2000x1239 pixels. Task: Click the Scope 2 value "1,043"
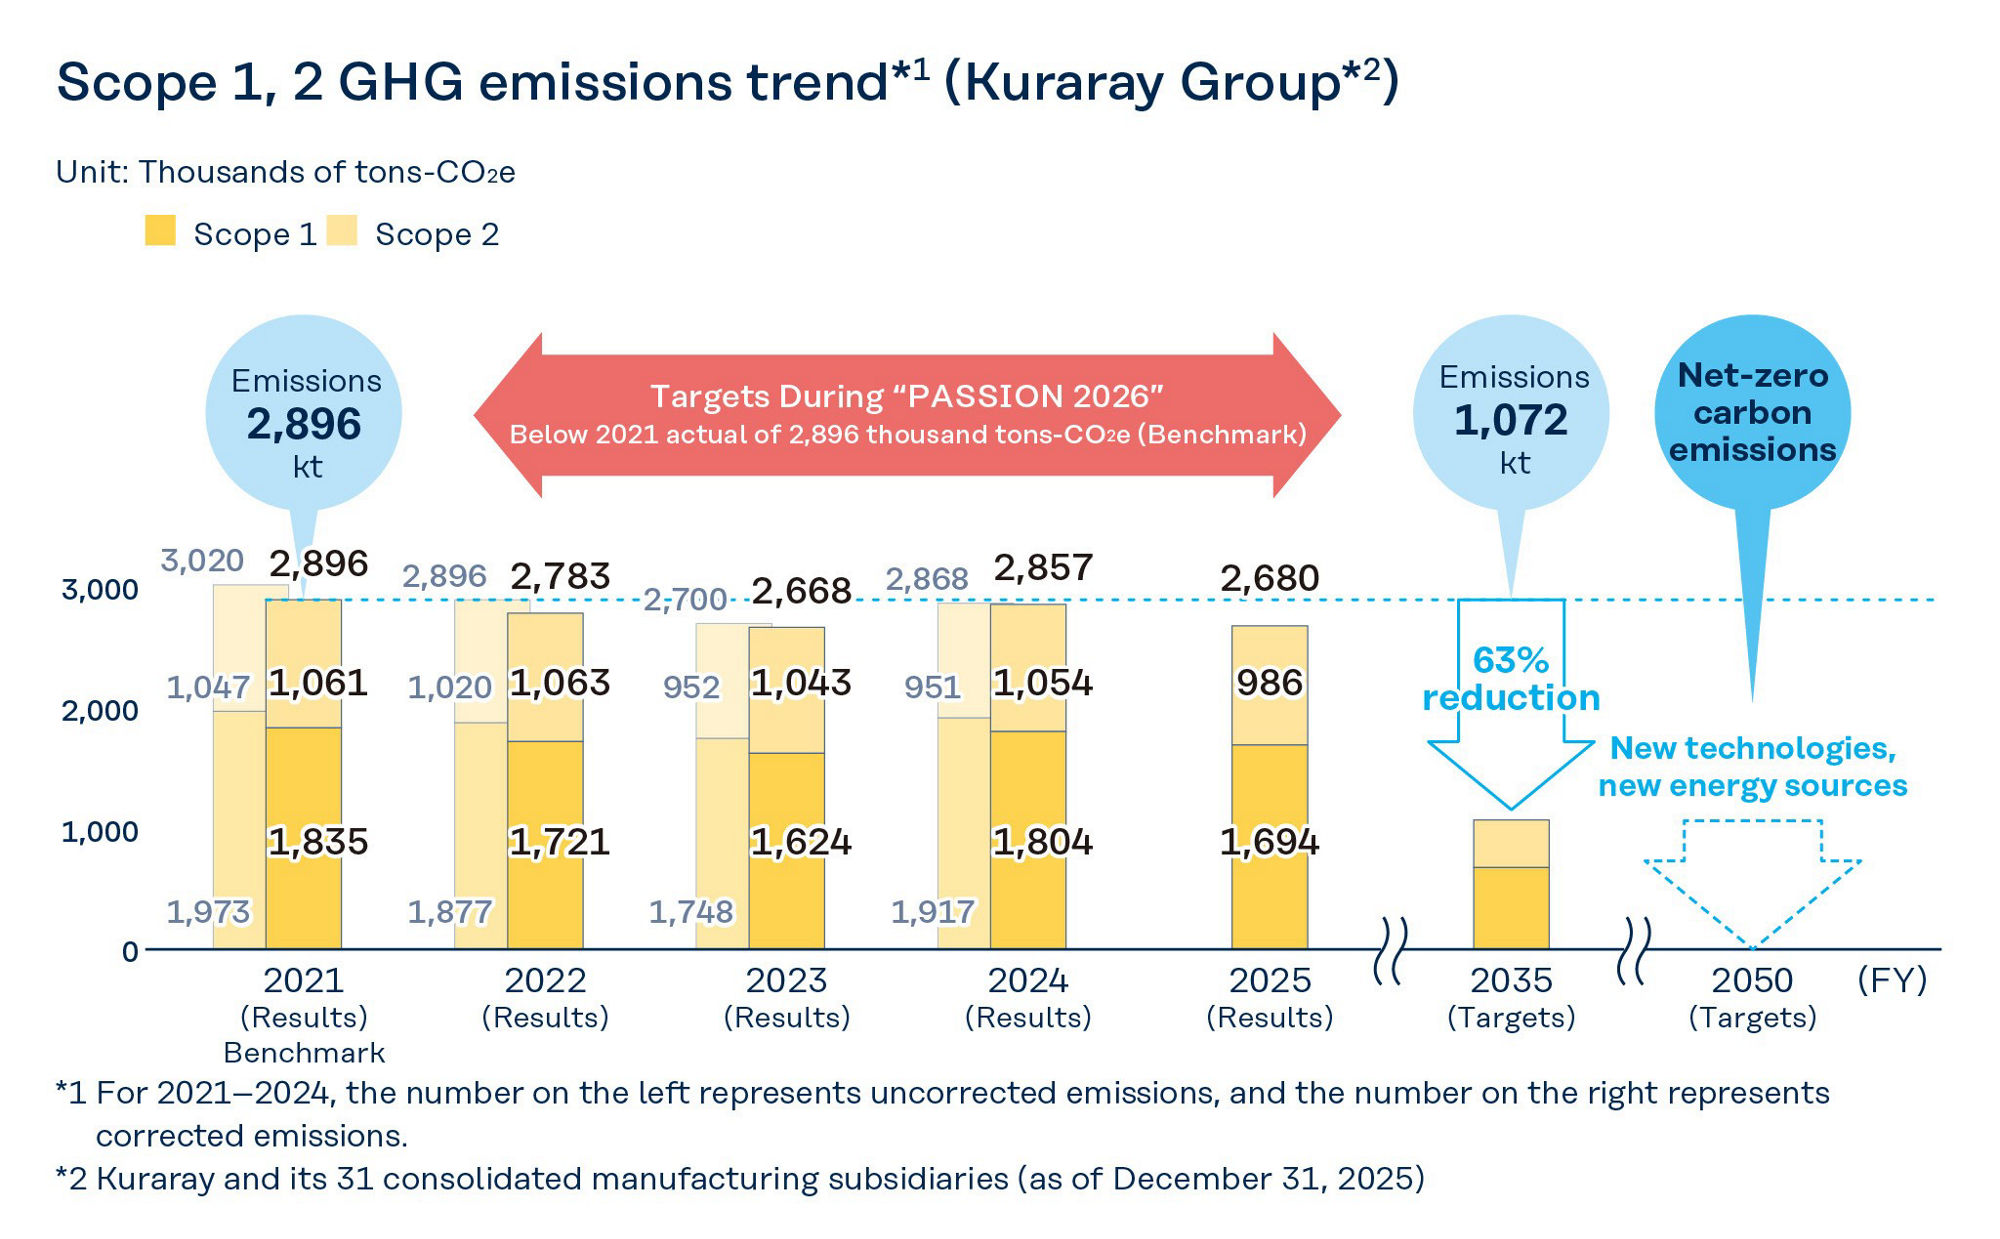pos(802,683)
